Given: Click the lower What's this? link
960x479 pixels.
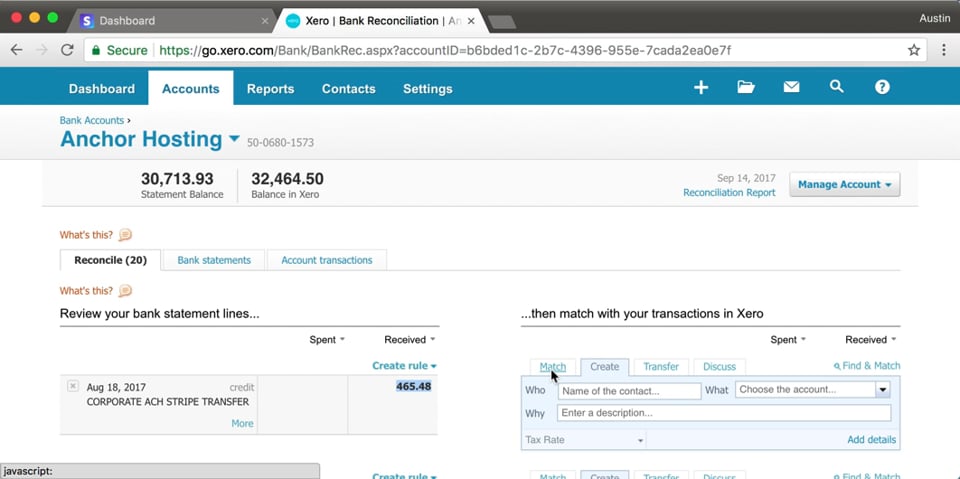Looking at the screenshot, I should pos(86,290).
